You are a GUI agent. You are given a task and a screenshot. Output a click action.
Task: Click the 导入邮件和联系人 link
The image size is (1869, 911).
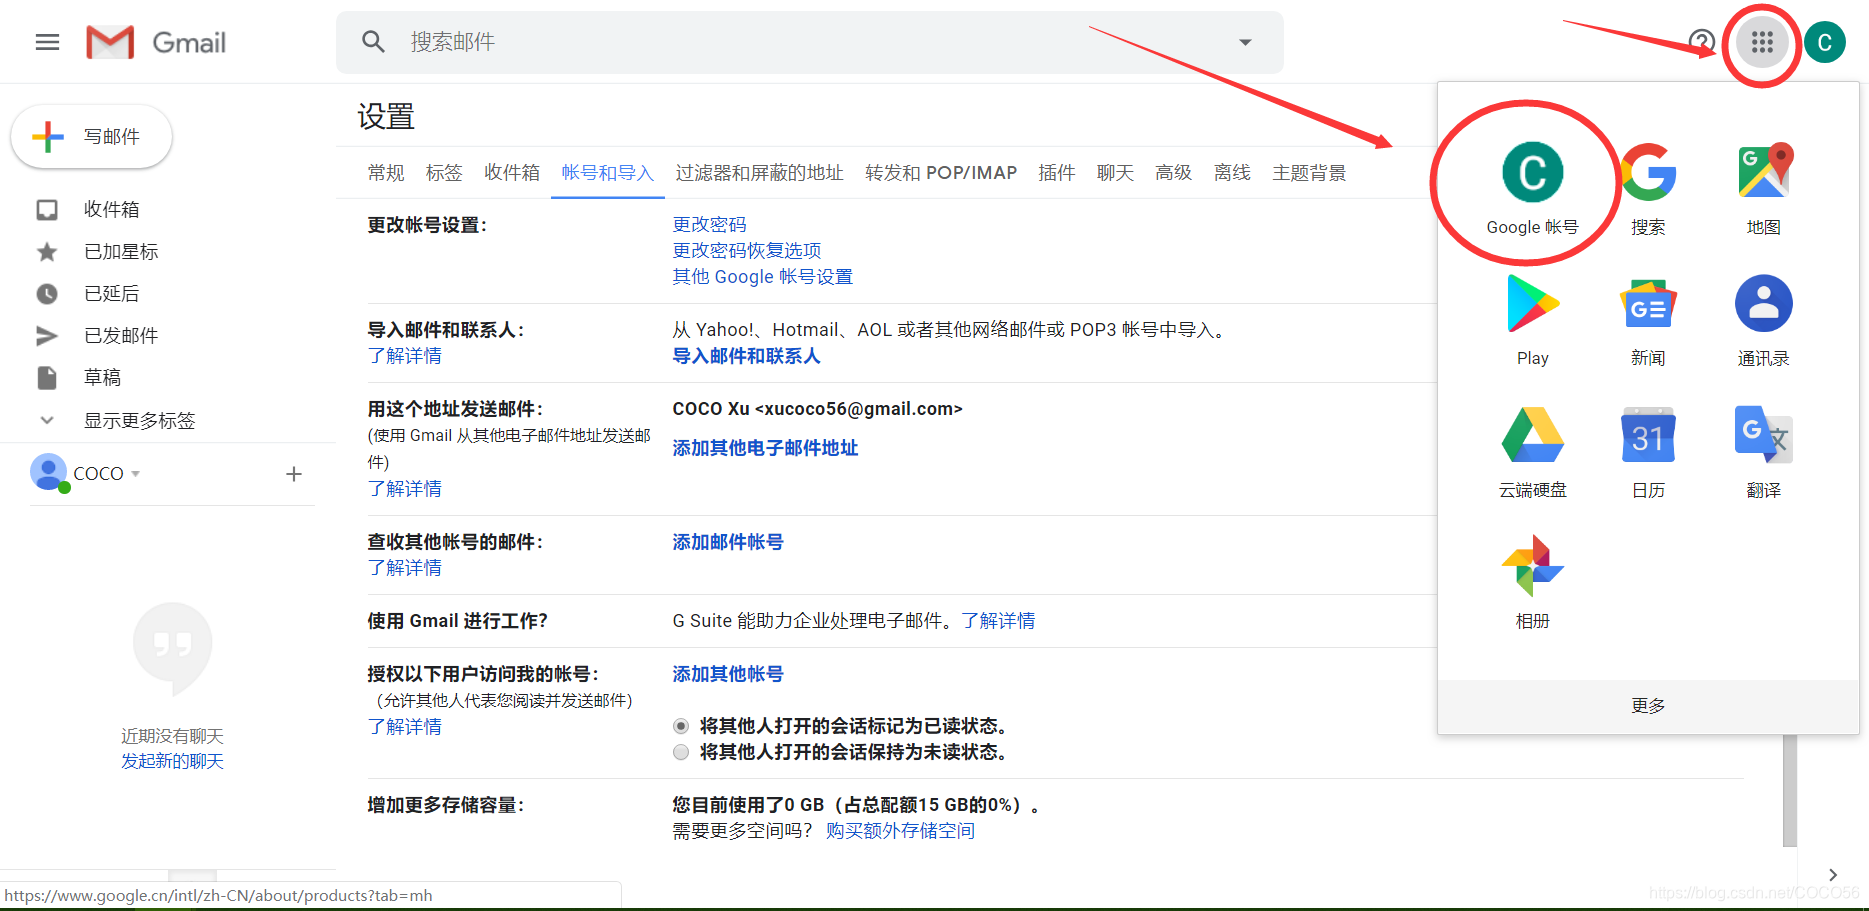[x=746, y=356]
